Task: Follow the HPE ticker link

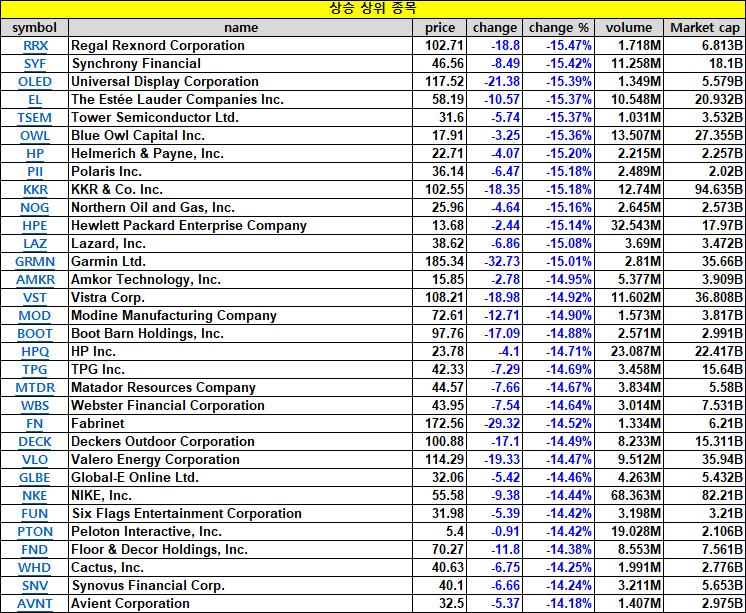Action: click(35, 226)
